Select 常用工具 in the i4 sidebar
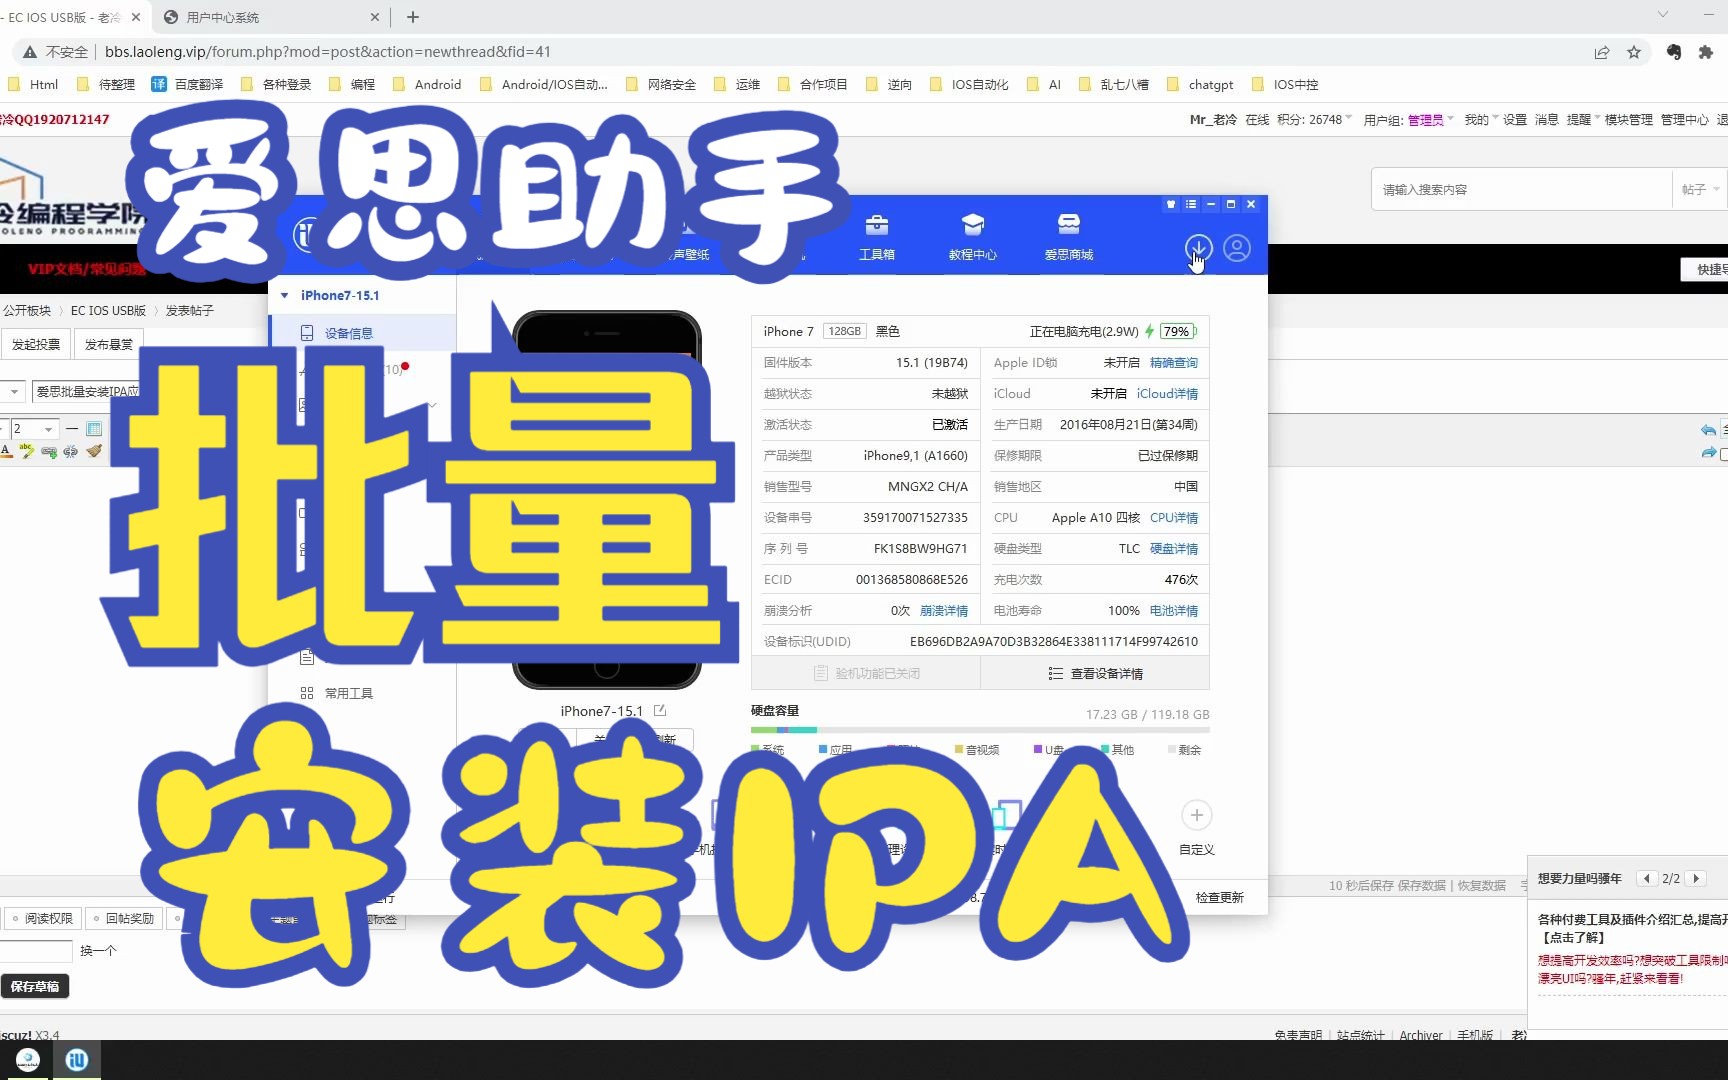1728x1080 pixels. [349, 693]
